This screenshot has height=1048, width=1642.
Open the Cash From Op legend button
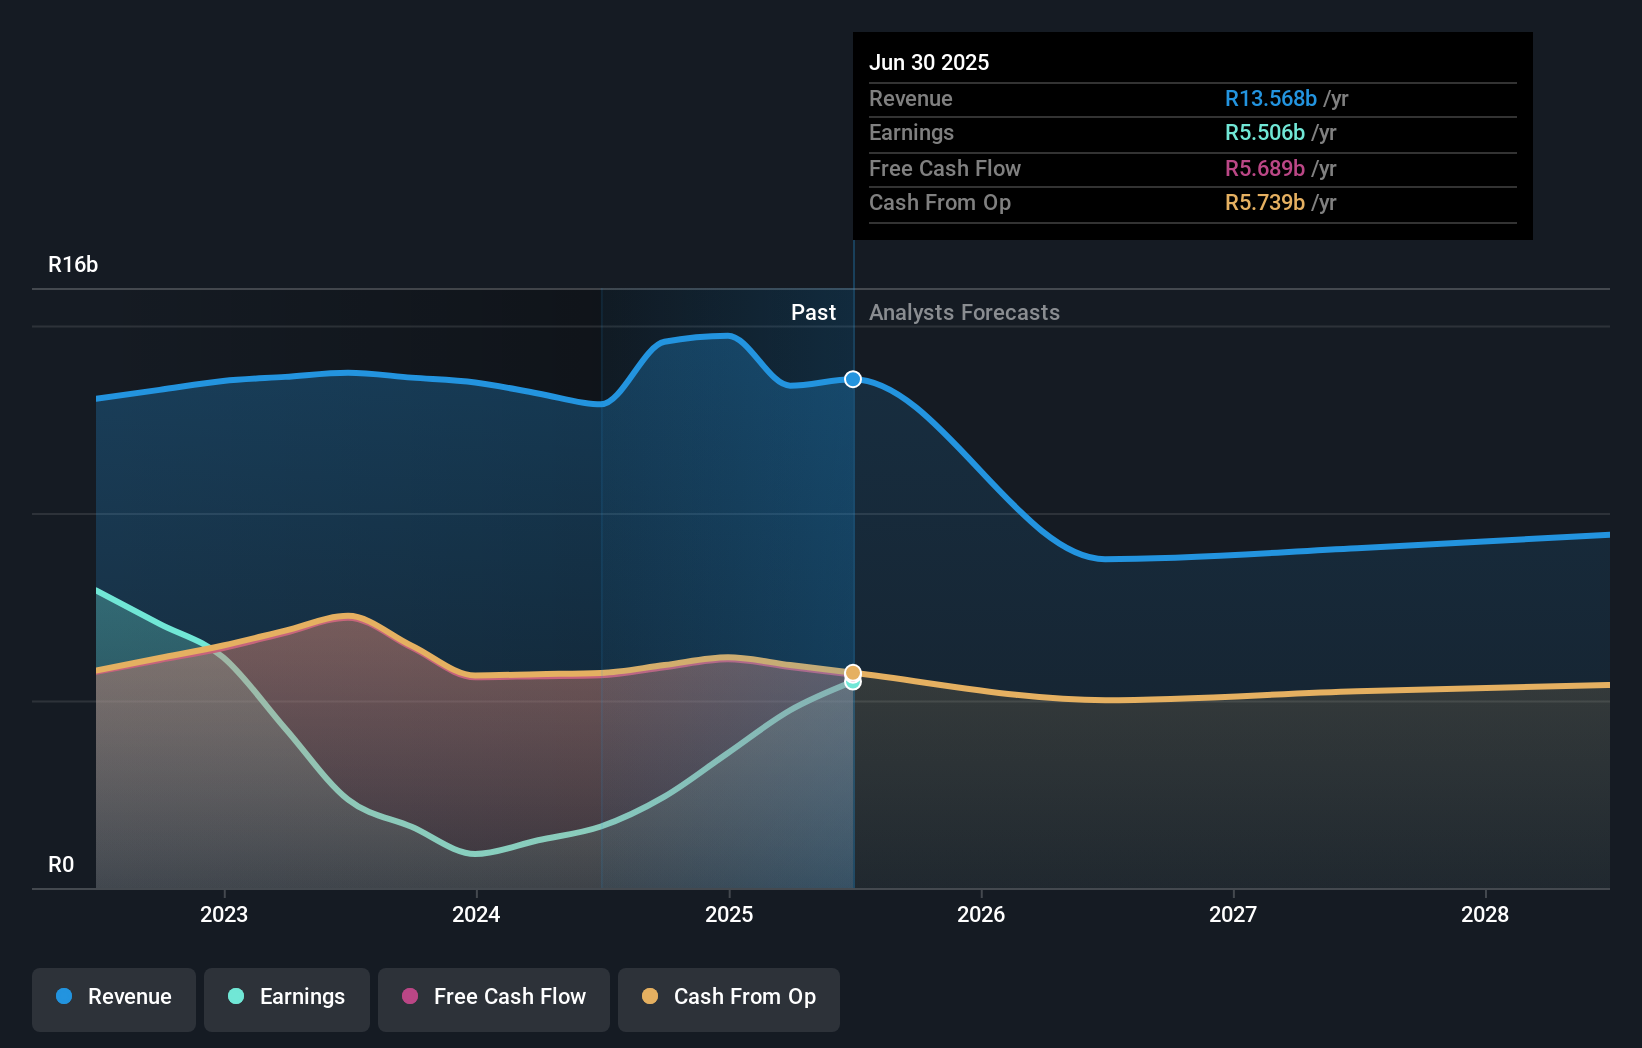pos(728,999)
